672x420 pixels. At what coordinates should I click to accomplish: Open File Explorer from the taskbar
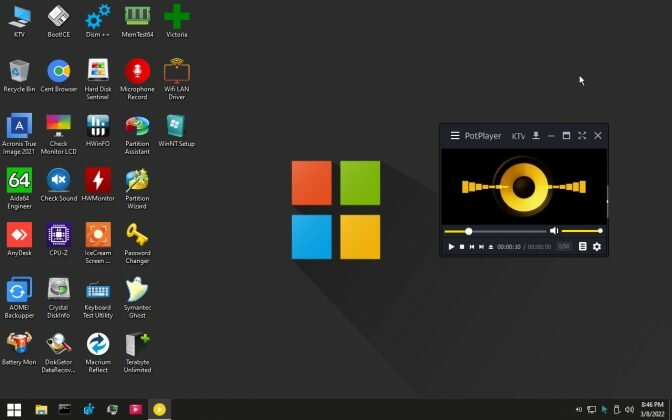pos(41,409)
